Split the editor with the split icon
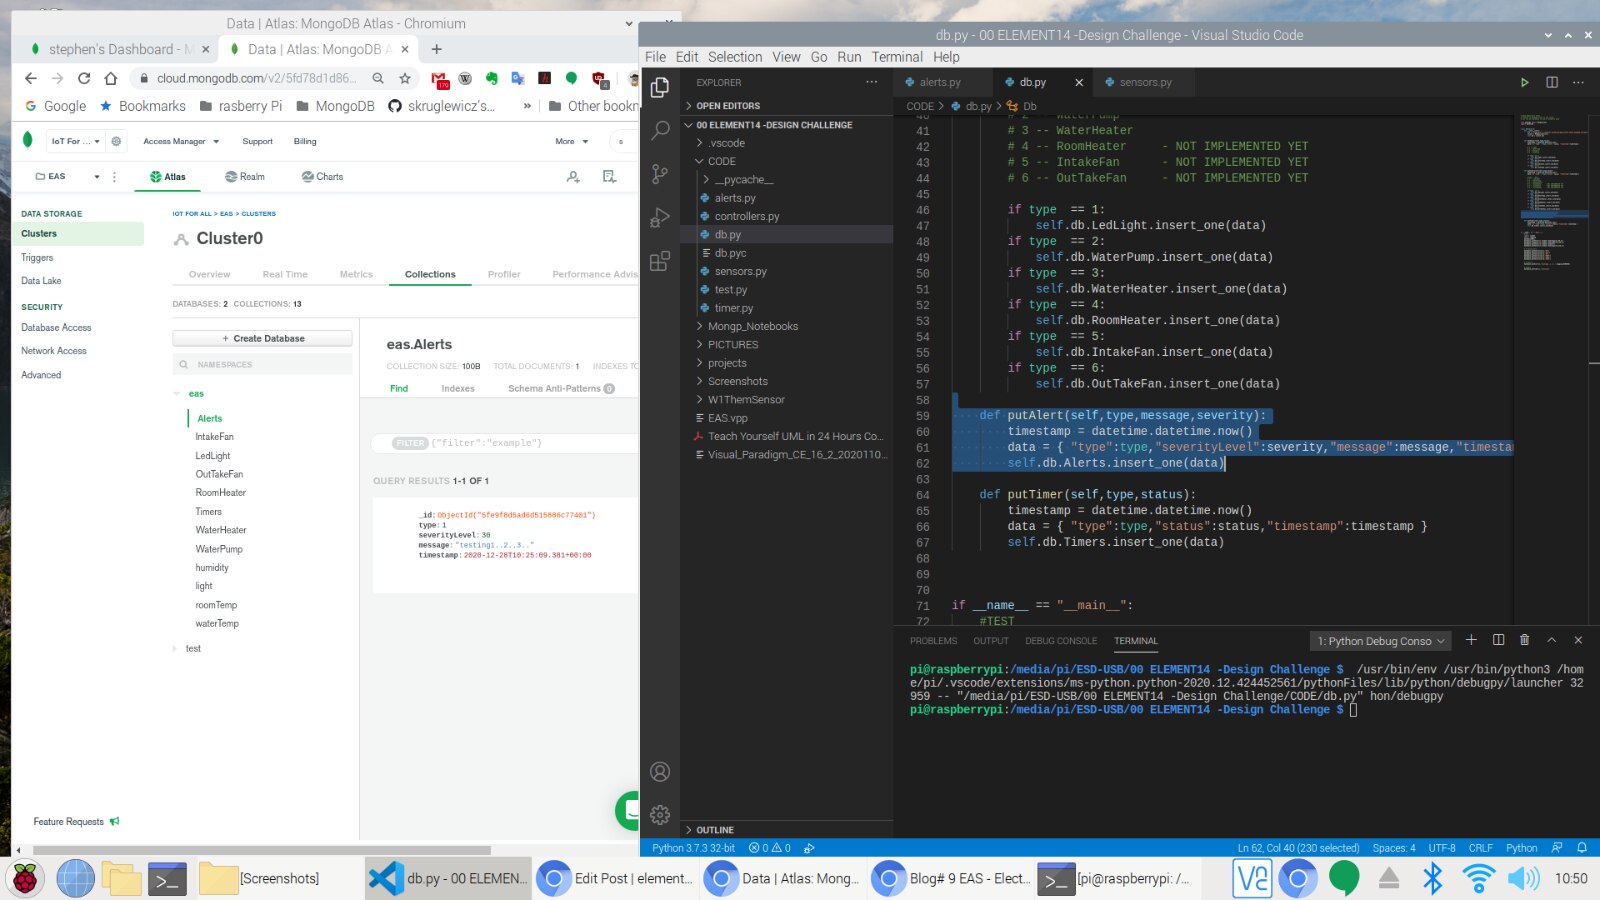The height and width of the screenshot is (900, 1600). (x=1552, y=82)
